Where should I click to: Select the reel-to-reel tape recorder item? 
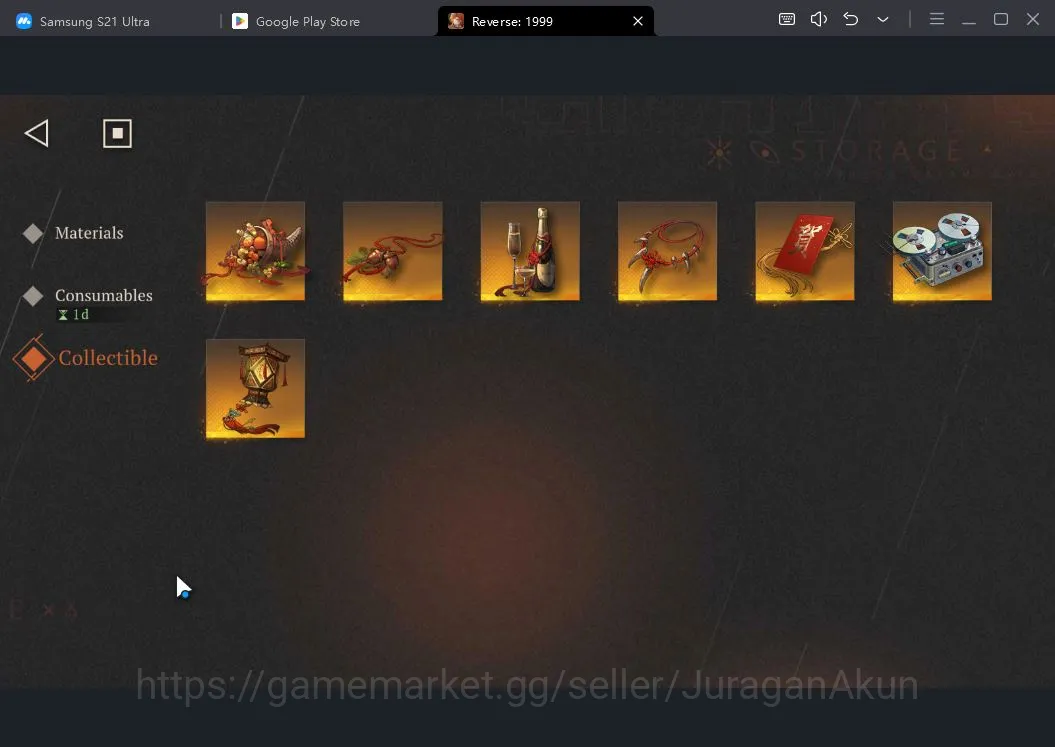click(x=942, y=251)
